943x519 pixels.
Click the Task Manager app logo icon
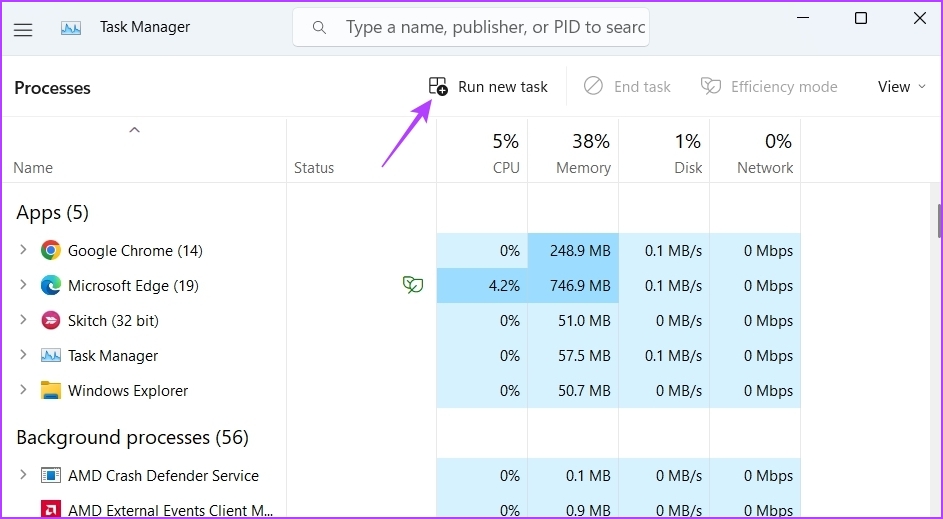[71, 28]
